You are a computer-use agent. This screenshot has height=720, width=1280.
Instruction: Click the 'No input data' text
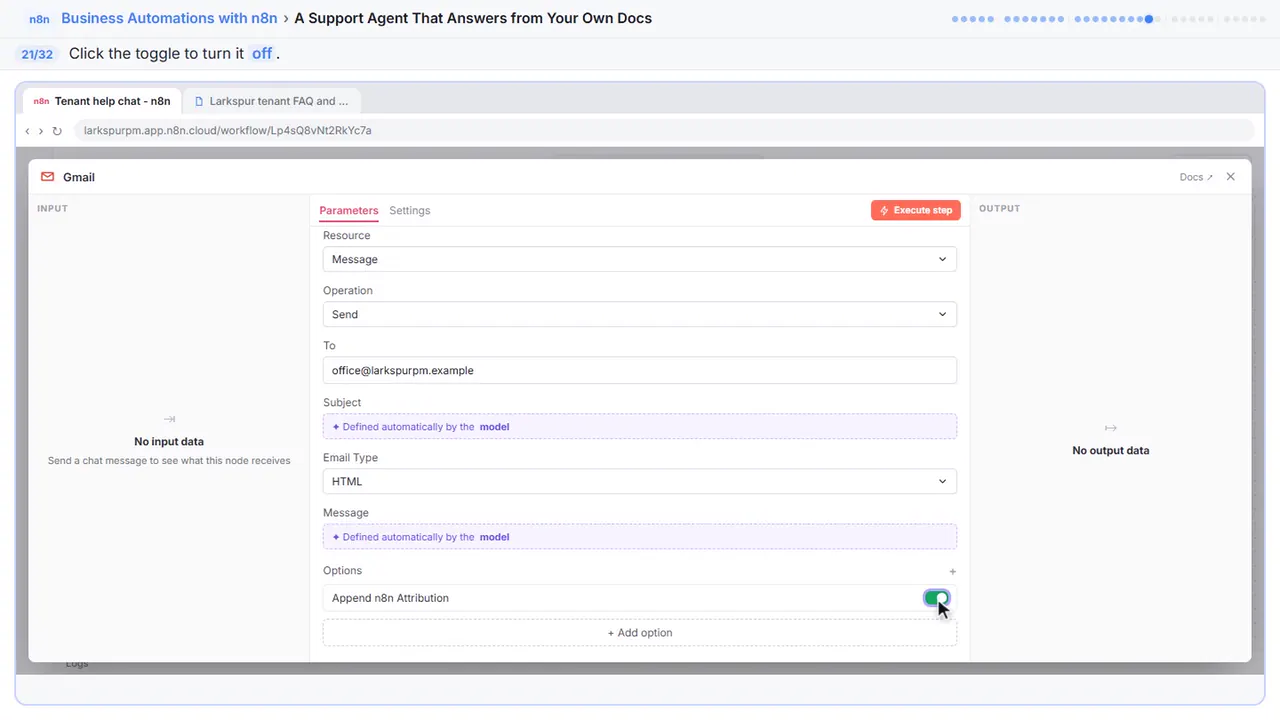(x=169, y=441)
